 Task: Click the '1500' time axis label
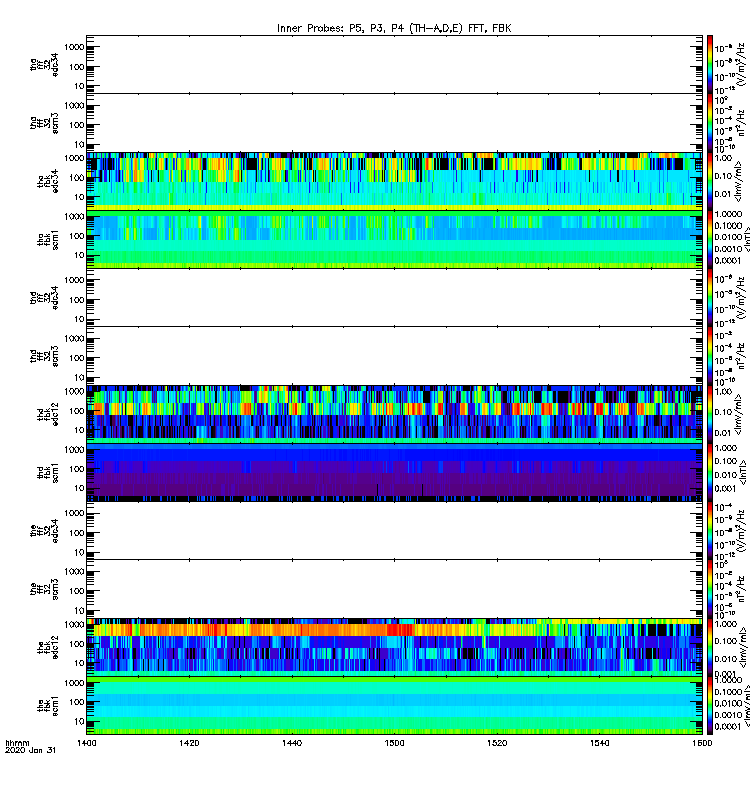[394, 743]
